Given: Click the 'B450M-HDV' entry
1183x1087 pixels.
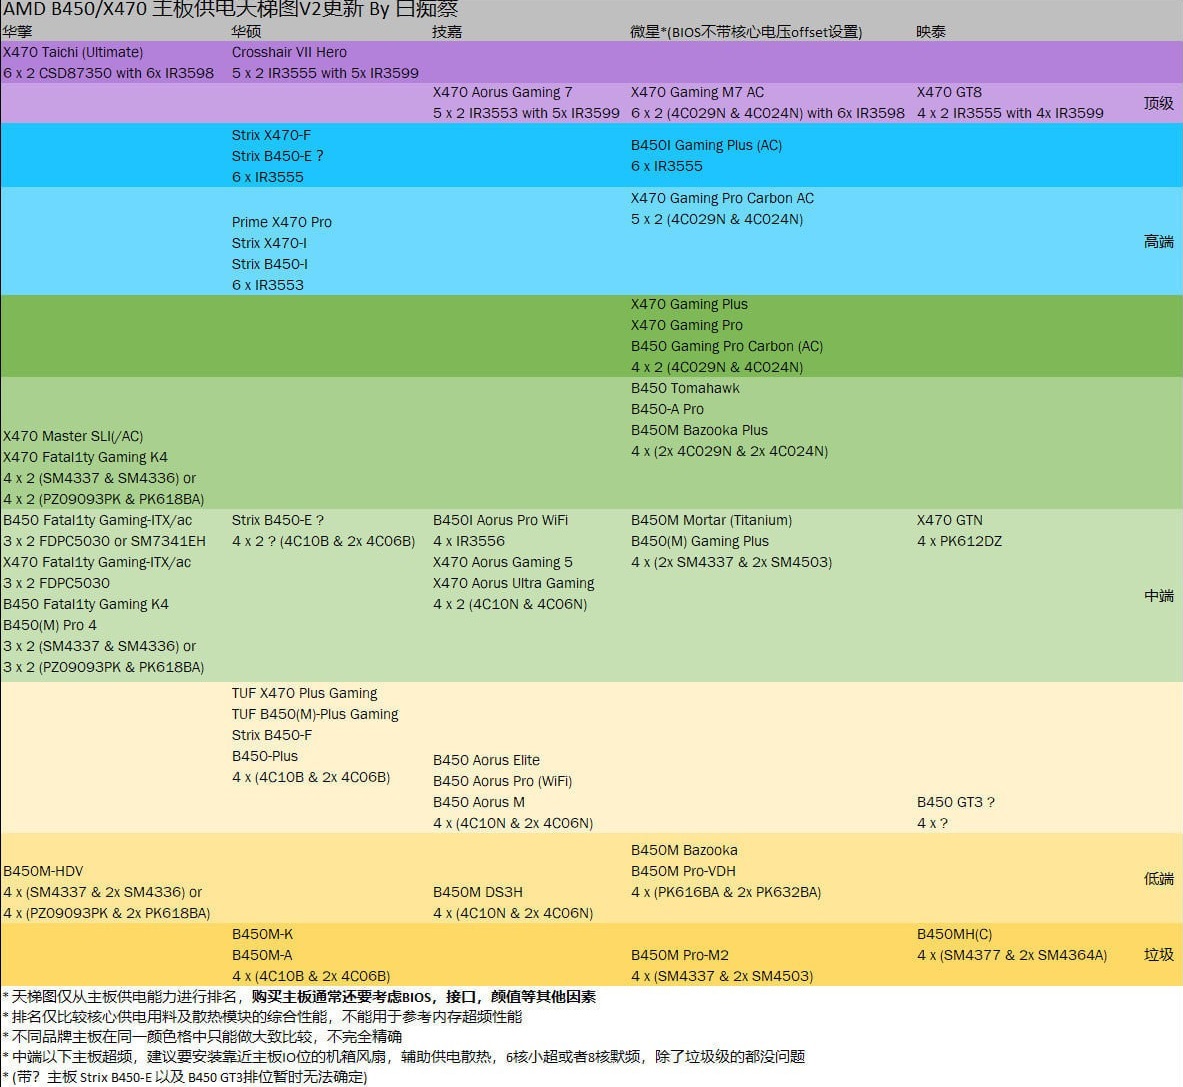Looking at the screenshot, I should click(x=43, y=871).
